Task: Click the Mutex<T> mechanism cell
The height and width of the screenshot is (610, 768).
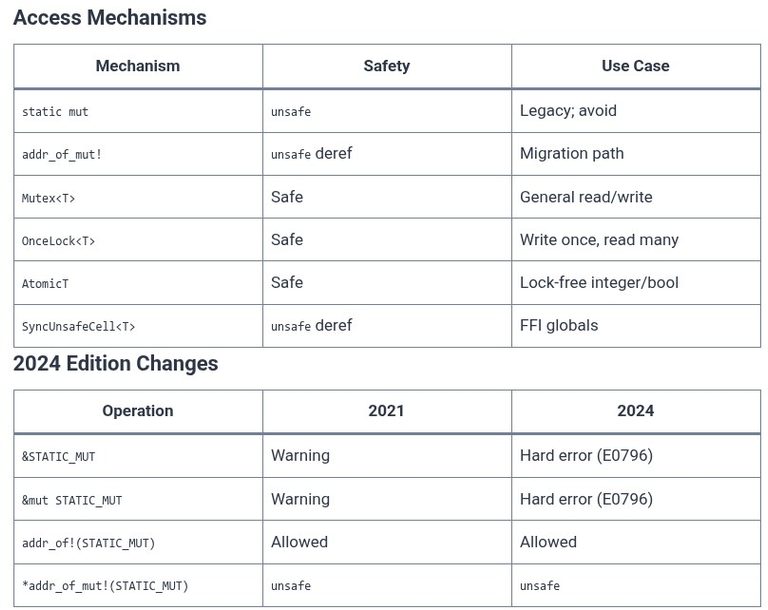Action: tap(138, 197)
